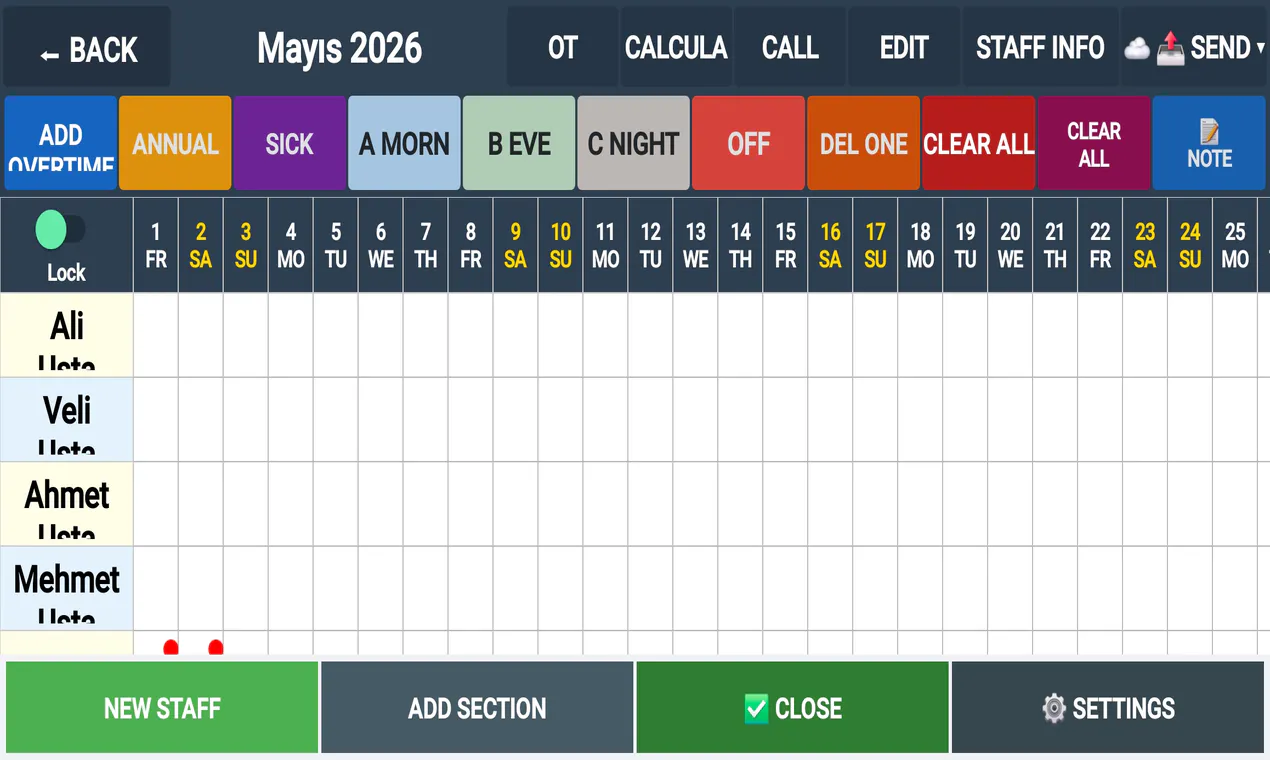Choose the C NIGHT shift
Viewport: 1270px width, 760px height.
[x=633, y=143]
